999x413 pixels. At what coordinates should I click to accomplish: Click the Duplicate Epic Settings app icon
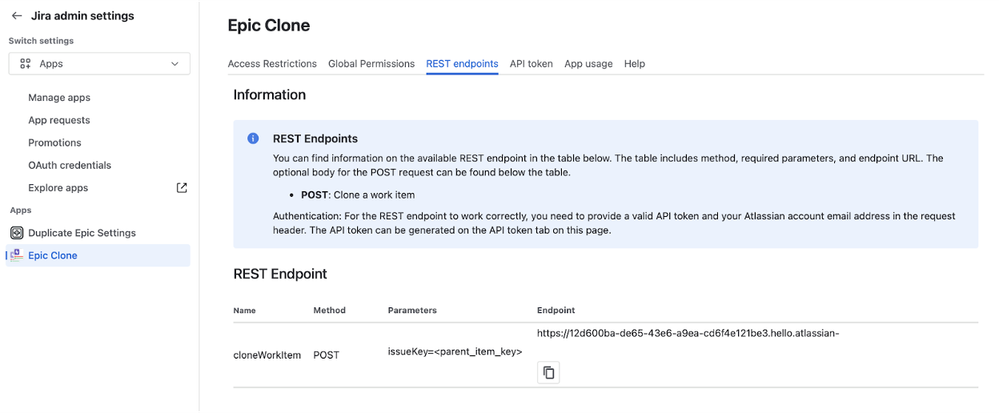point(17,233)
